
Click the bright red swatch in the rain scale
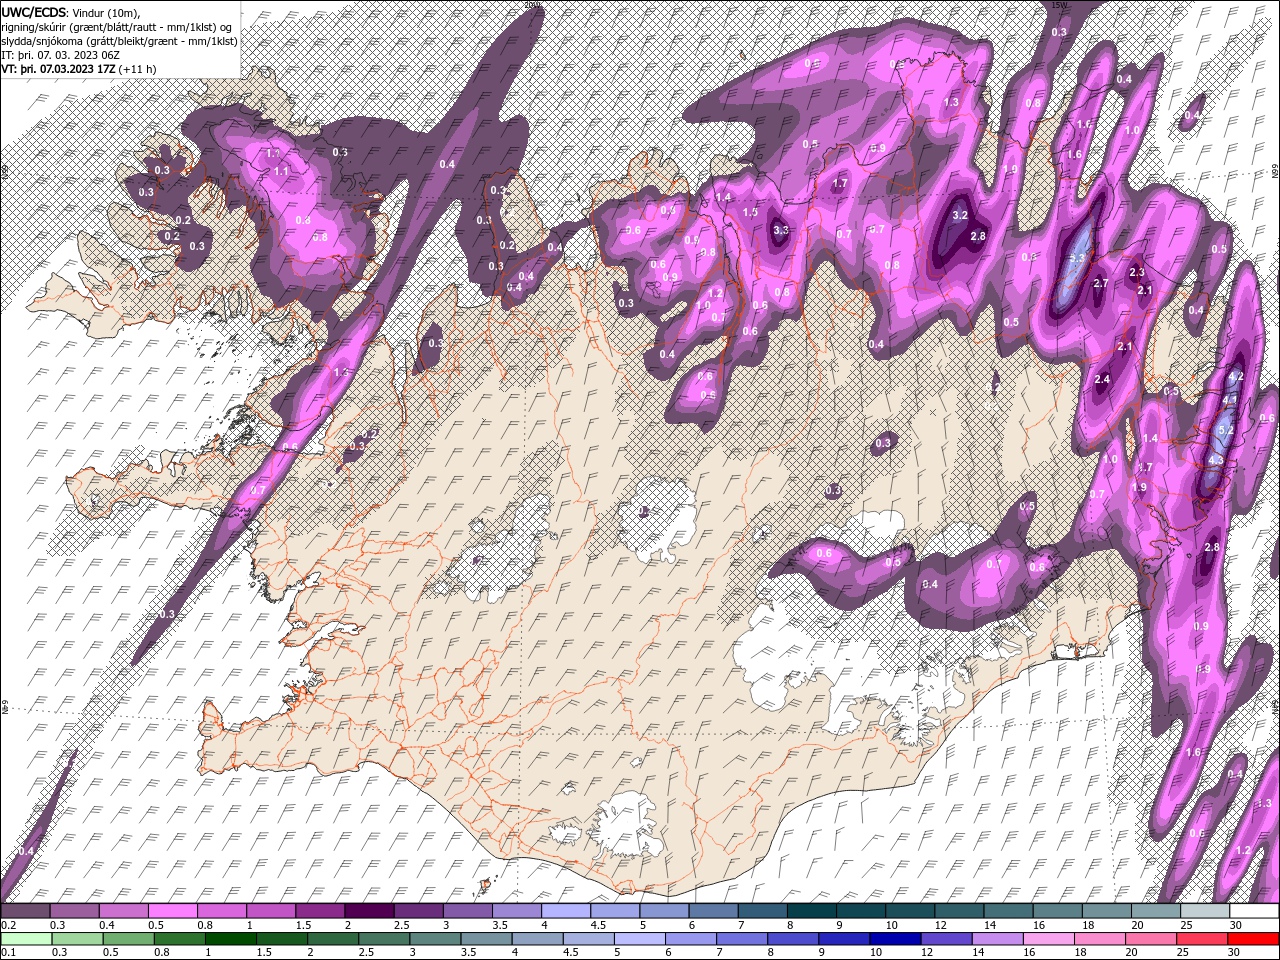coord(1253,938)
